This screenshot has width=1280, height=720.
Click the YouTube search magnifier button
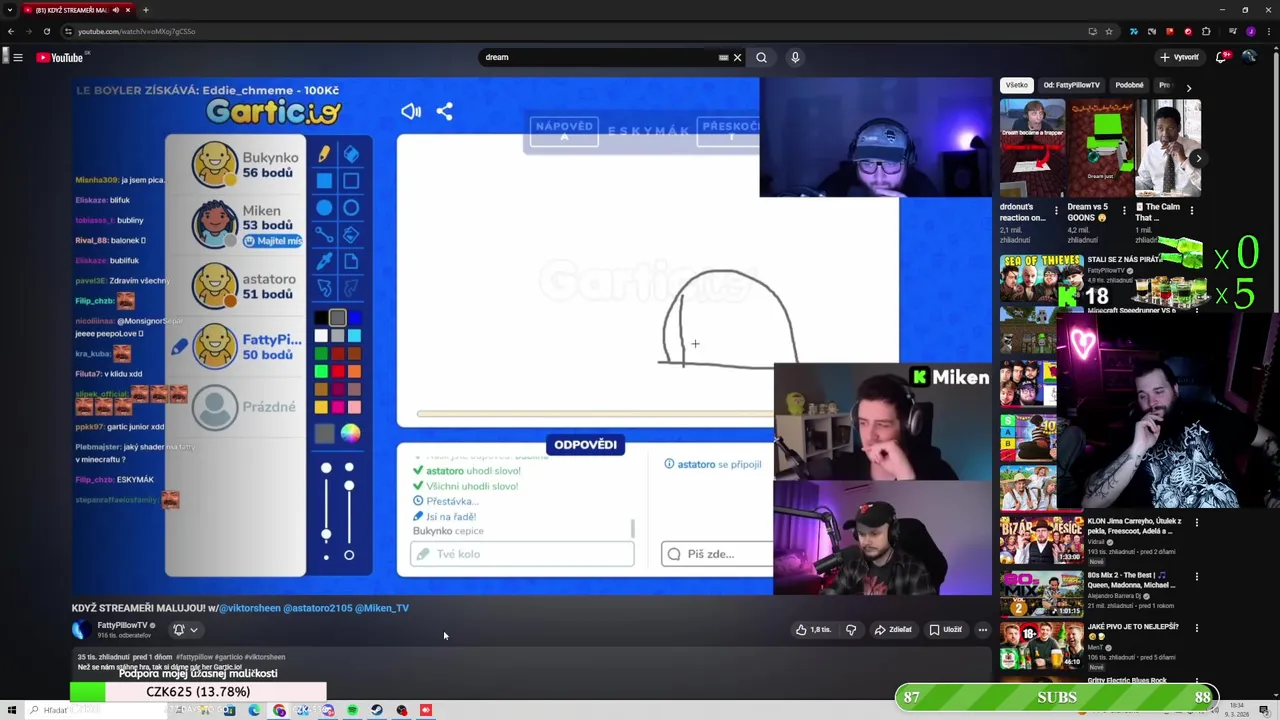pyautogui.click(x=761, y=57)
